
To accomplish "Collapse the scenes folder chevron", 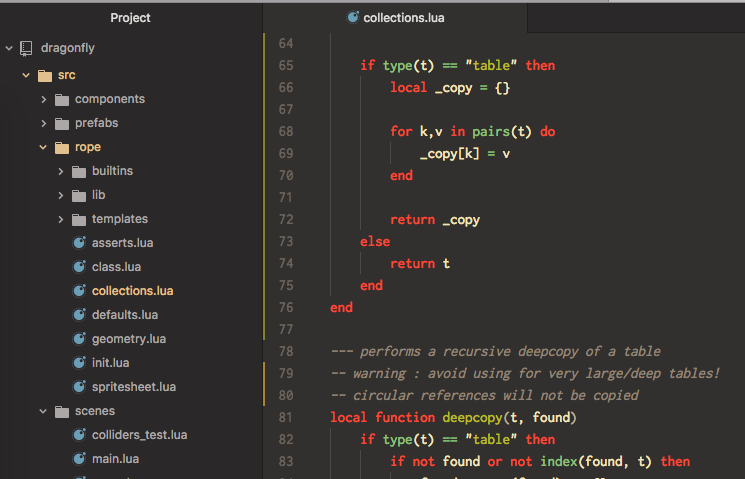I will coord(43,411).
